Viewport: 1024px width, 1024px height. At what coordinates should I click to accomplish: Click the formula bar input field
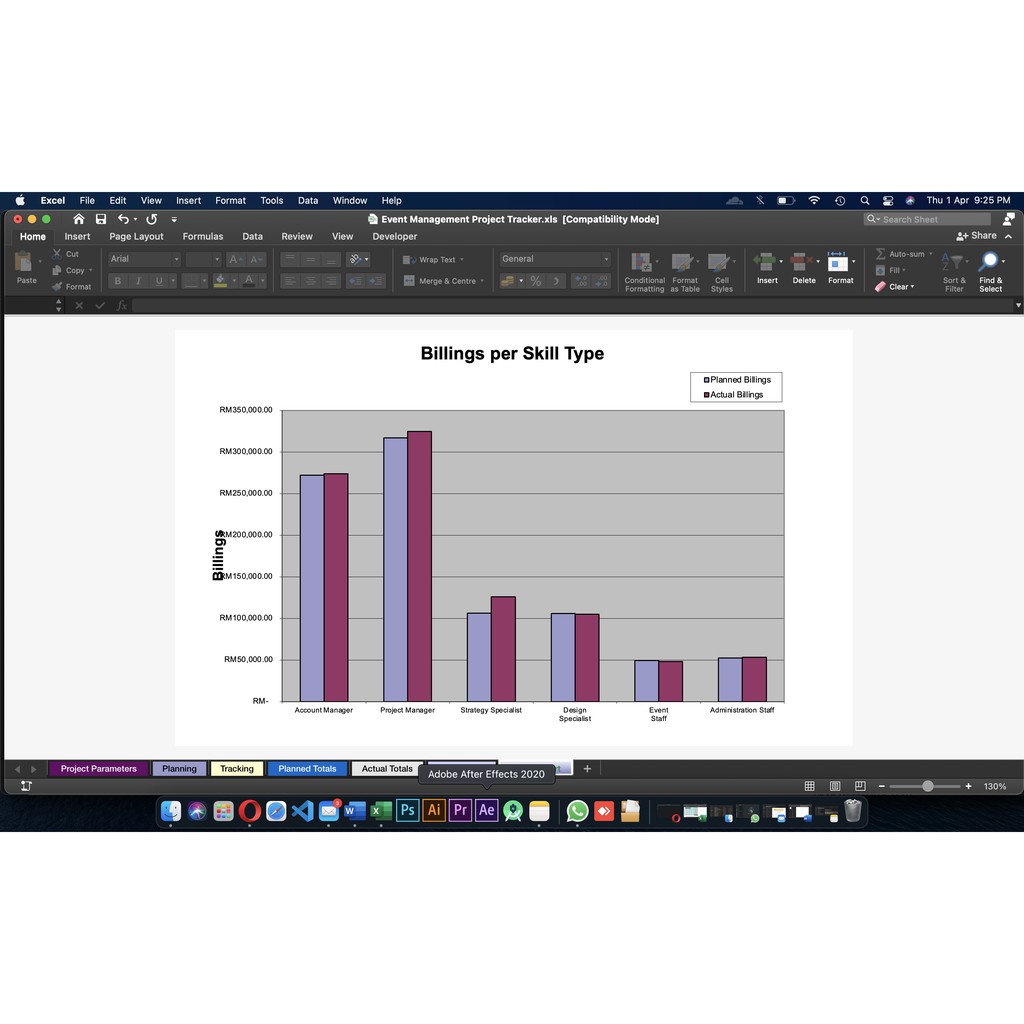pos(572,305)
